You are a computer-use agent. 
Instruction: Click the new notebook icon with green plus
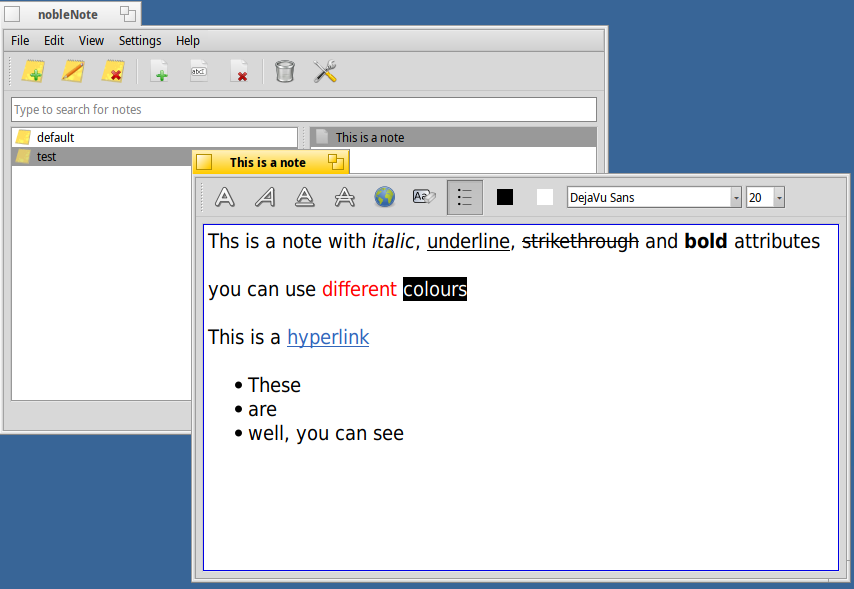(33, 71)
